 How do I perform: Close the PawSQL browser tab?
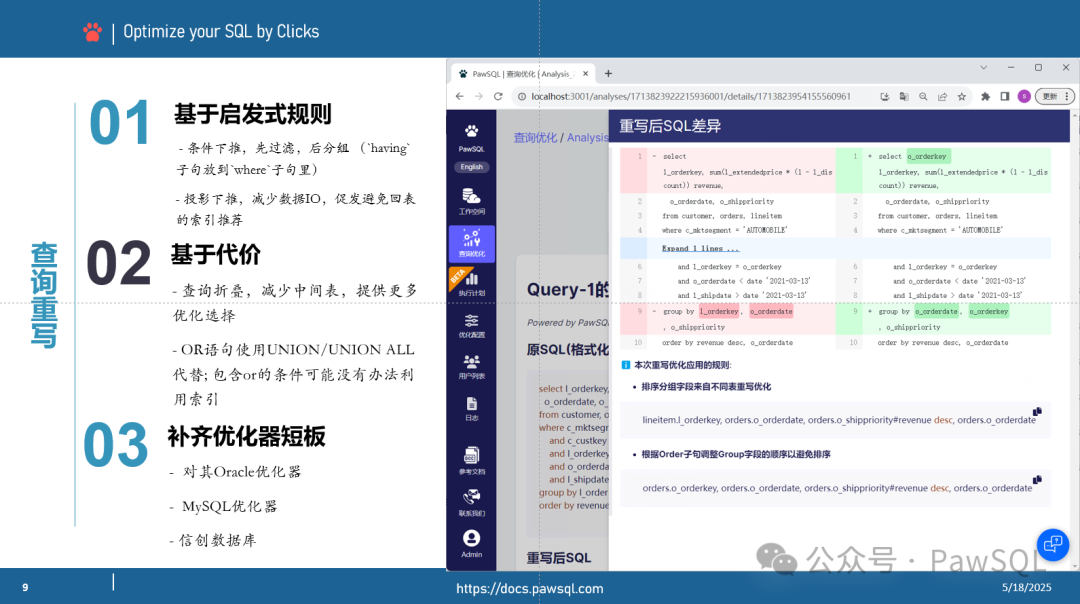pos(585,74)
